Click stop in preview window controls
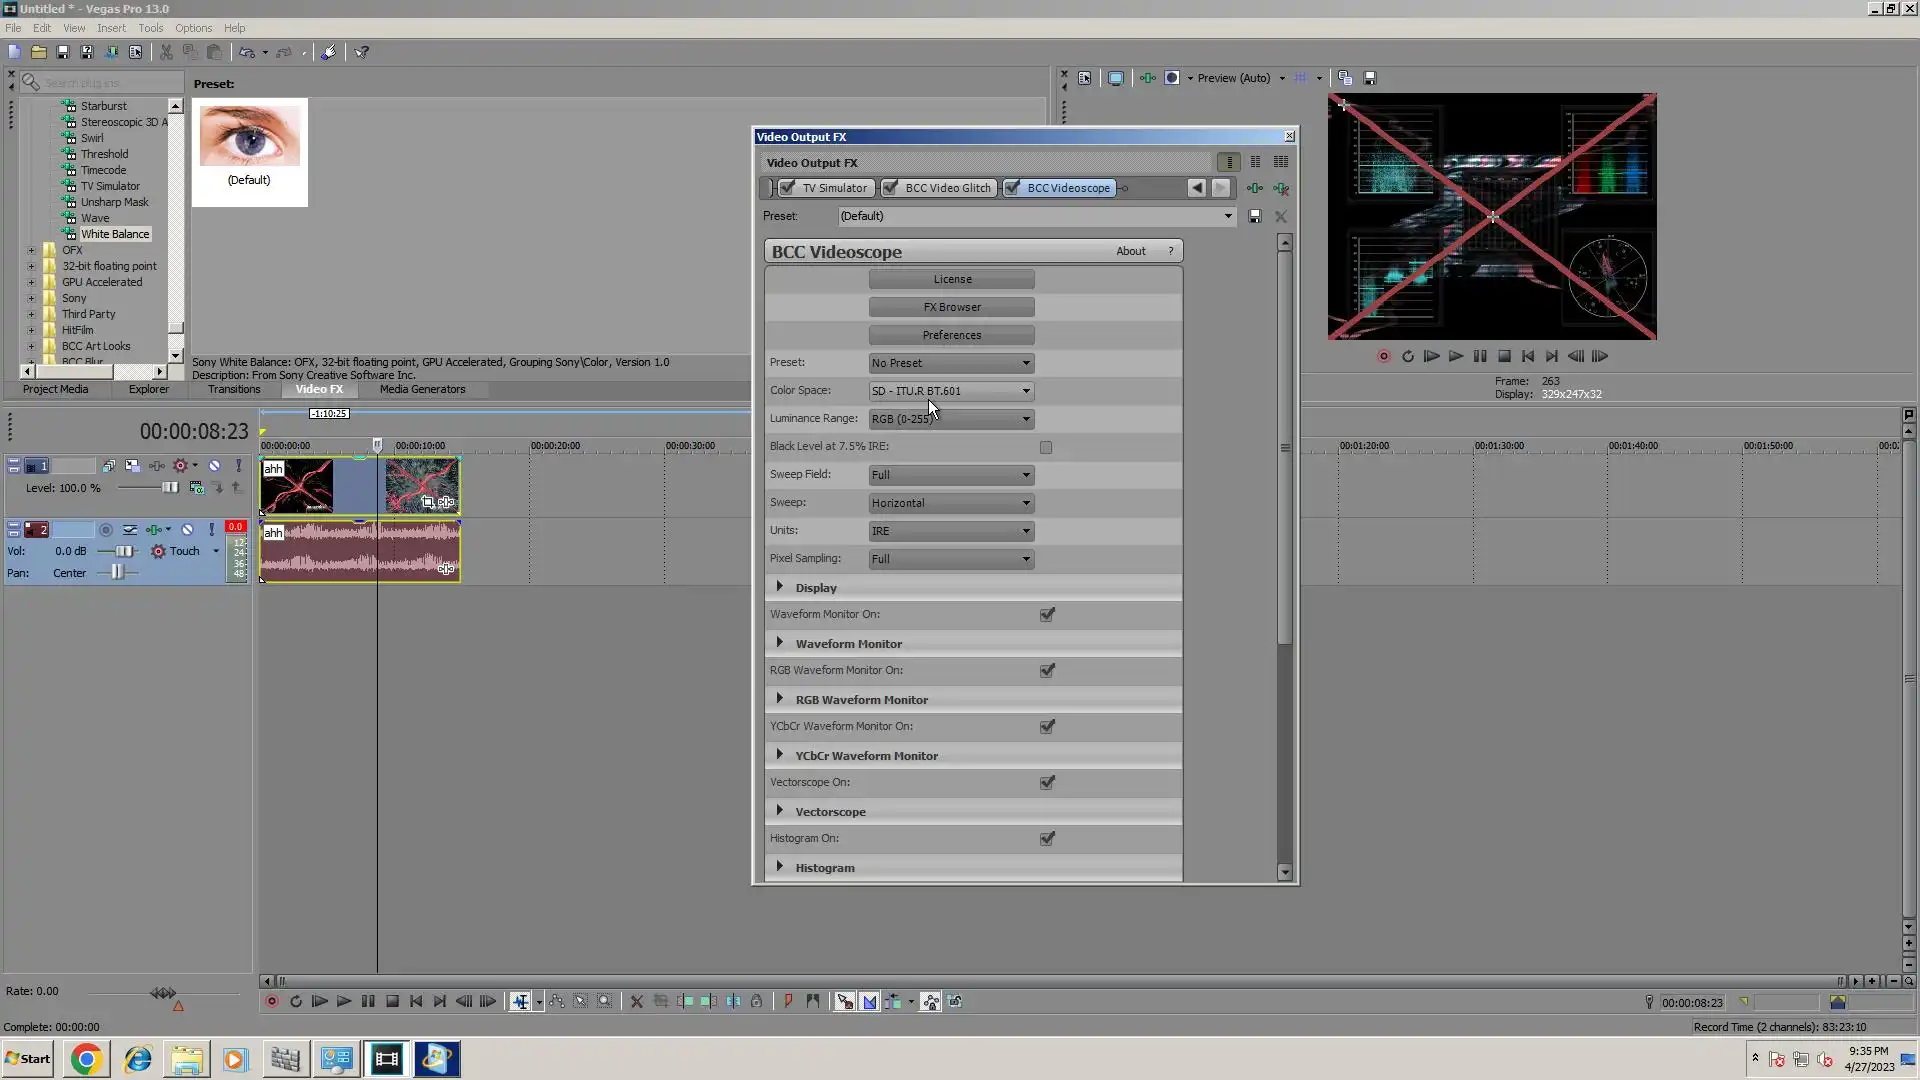This screenshot has width=1920, height=1080. (1504, 356)
